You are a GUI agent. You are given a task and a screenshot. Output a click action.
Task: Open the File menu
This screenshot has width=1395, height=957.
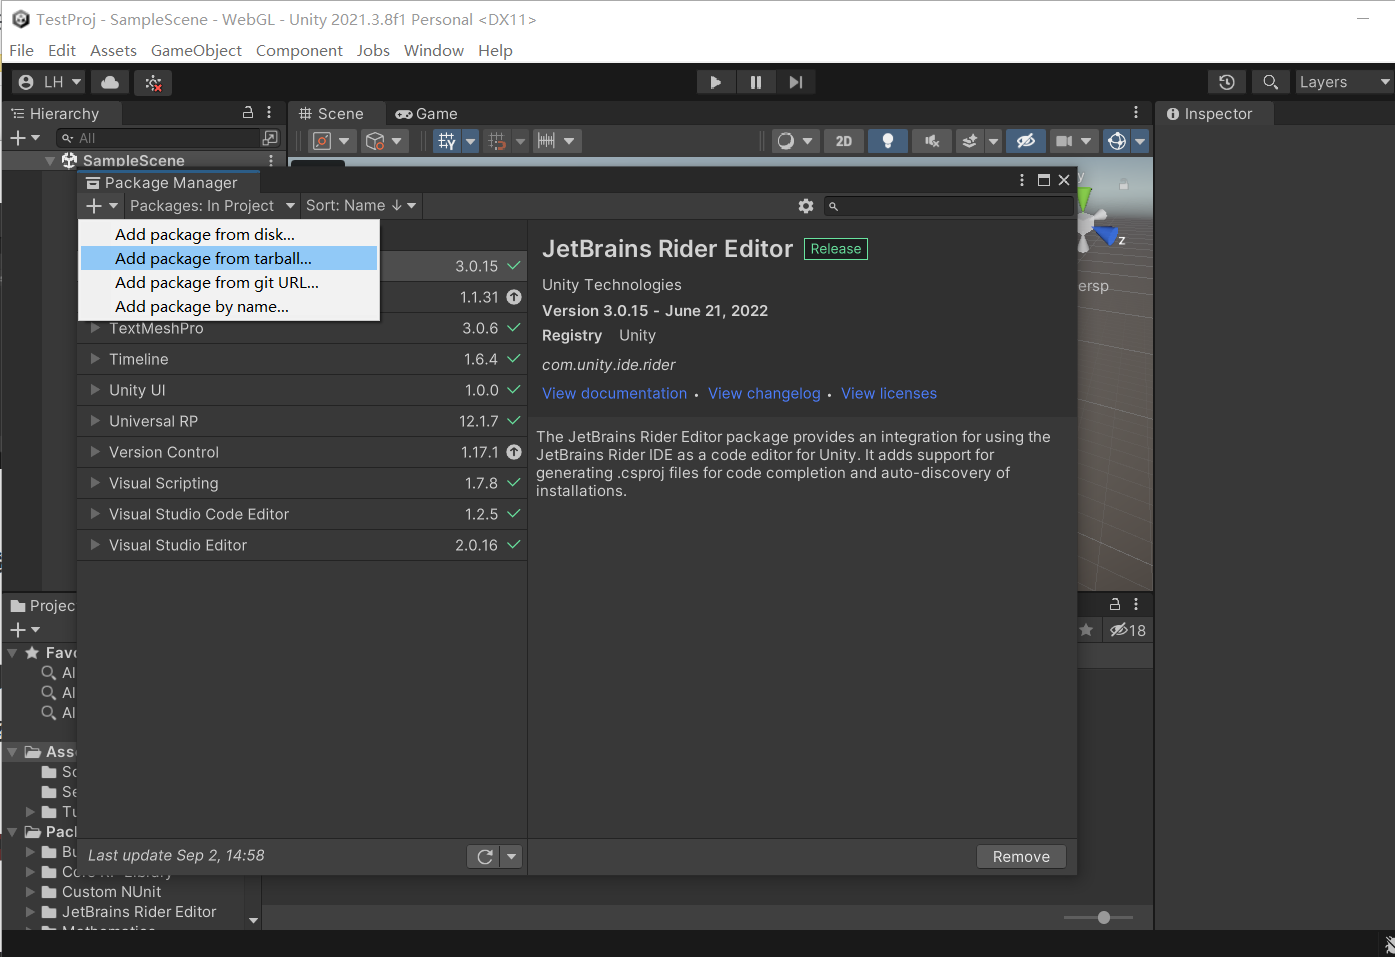pos(21,50)
